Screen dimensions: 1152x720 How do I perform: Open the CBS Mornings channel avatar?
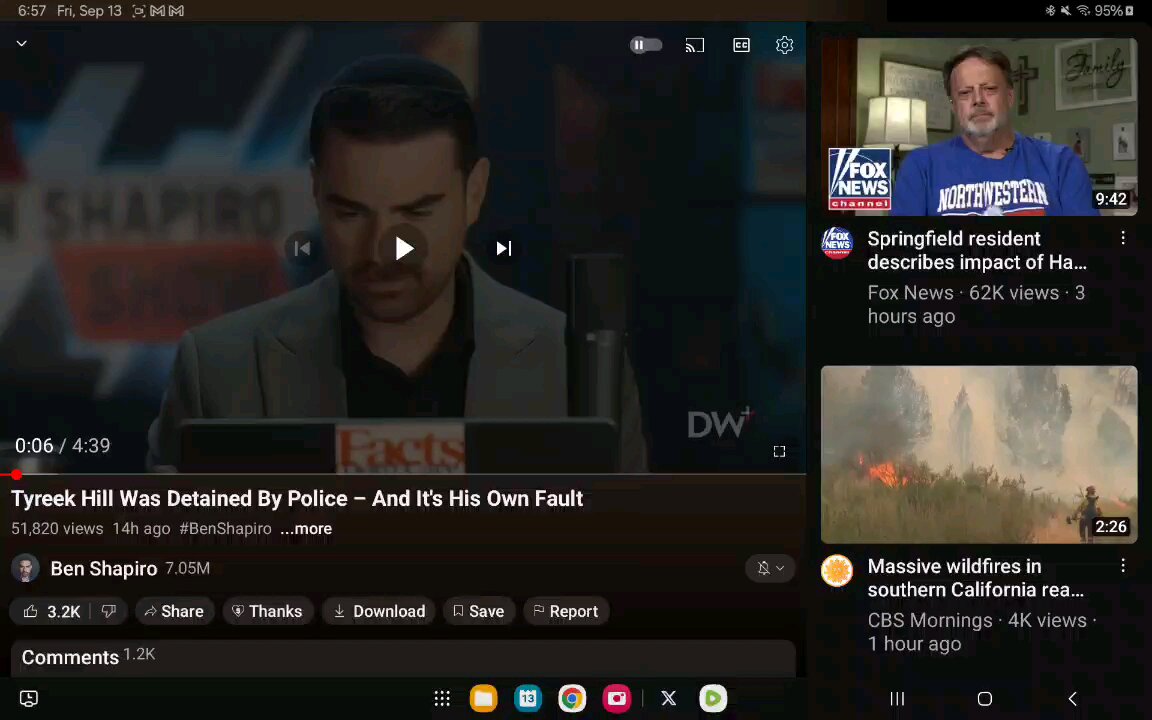pyautogui.click(x=837, y=571)
